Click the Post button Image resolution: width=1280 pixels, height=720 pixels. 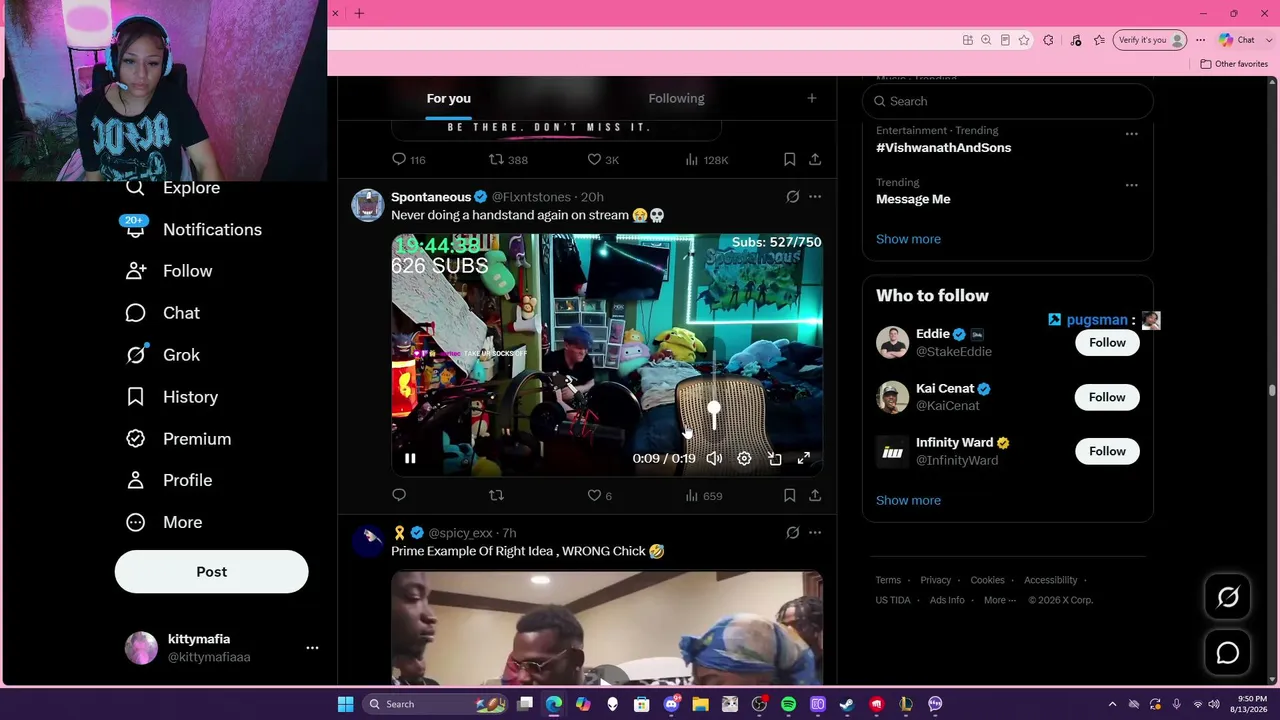211,572
